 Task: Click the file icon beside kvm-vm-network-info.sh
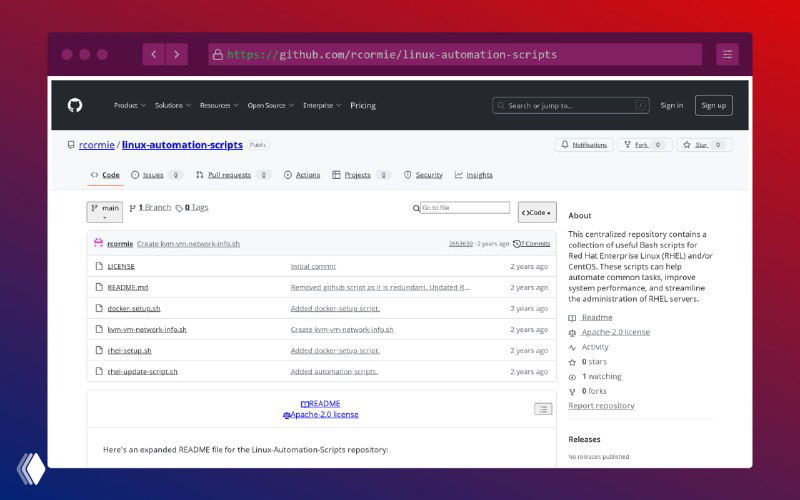pos(99,329)
